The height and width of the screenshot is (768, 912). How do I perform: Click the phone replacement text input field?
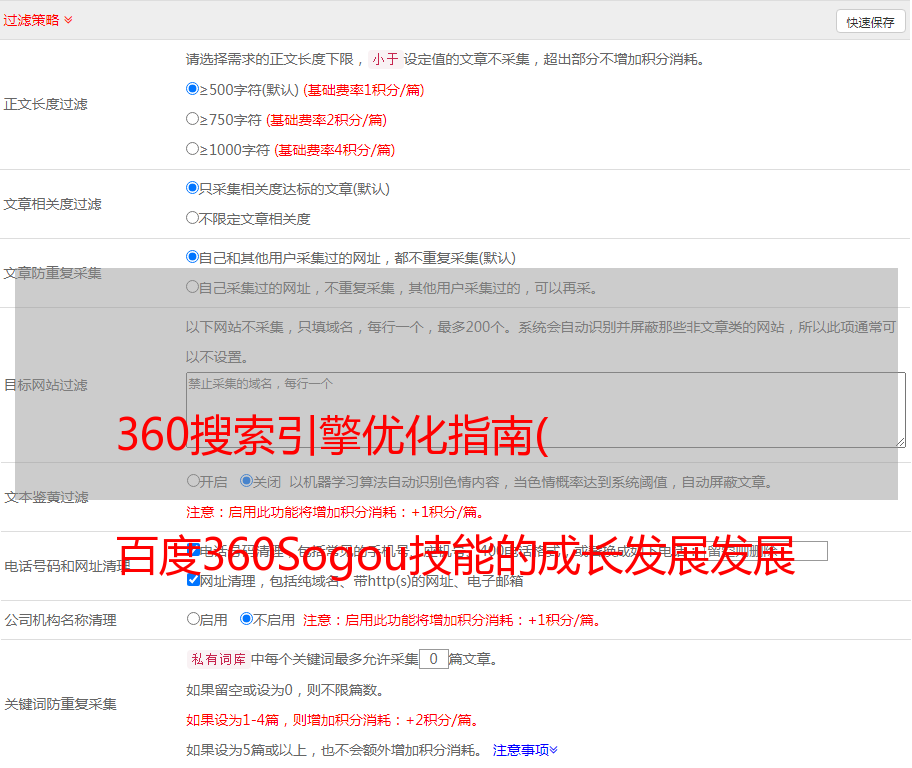pyautogui.click(x=766, y=551)
